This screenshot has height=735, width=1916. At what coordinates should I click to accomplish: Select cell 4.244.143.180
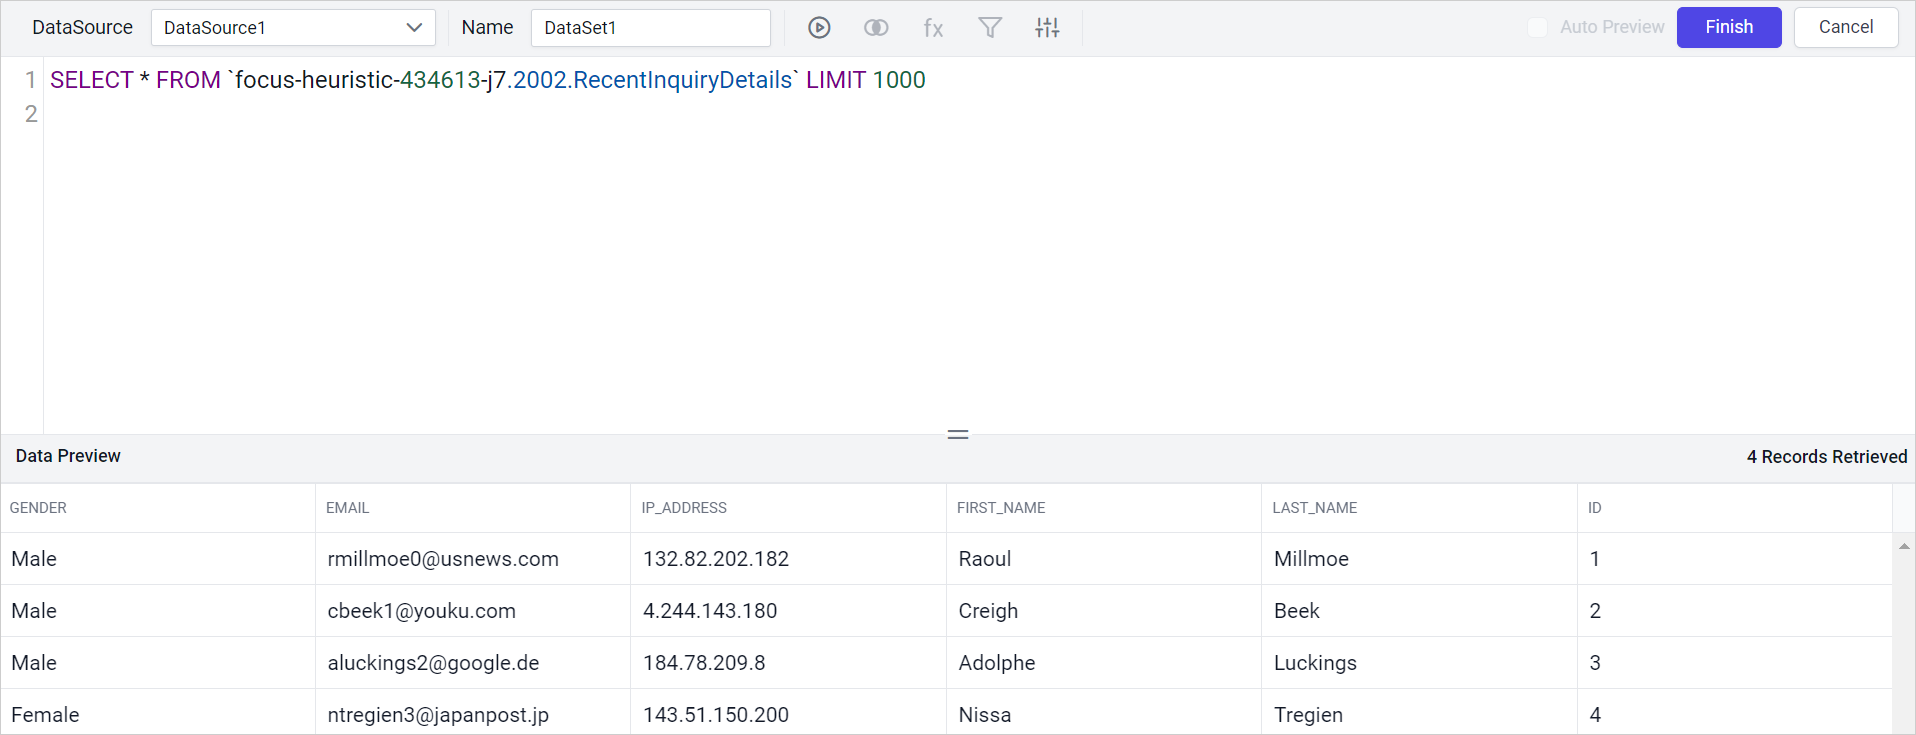788,611
